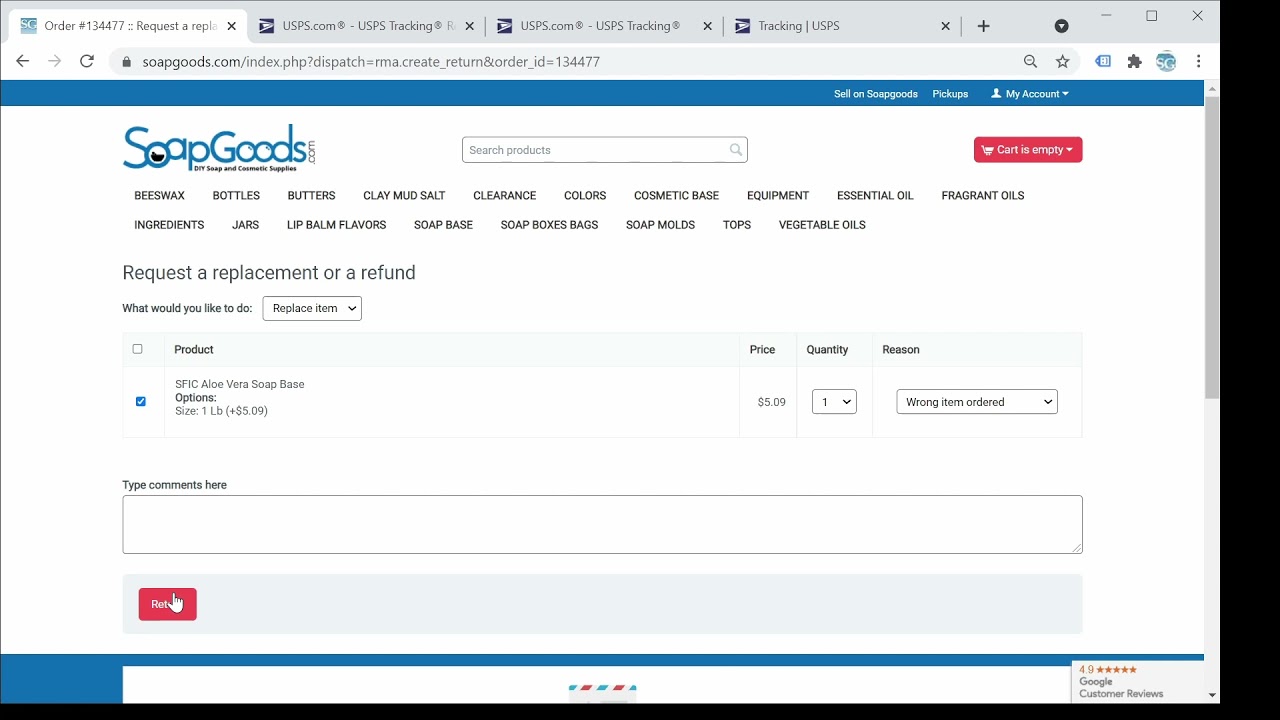Open the browser extensions puzzle icon
The width and height of the screenshot is (1280, 720).
point(1135,62)
